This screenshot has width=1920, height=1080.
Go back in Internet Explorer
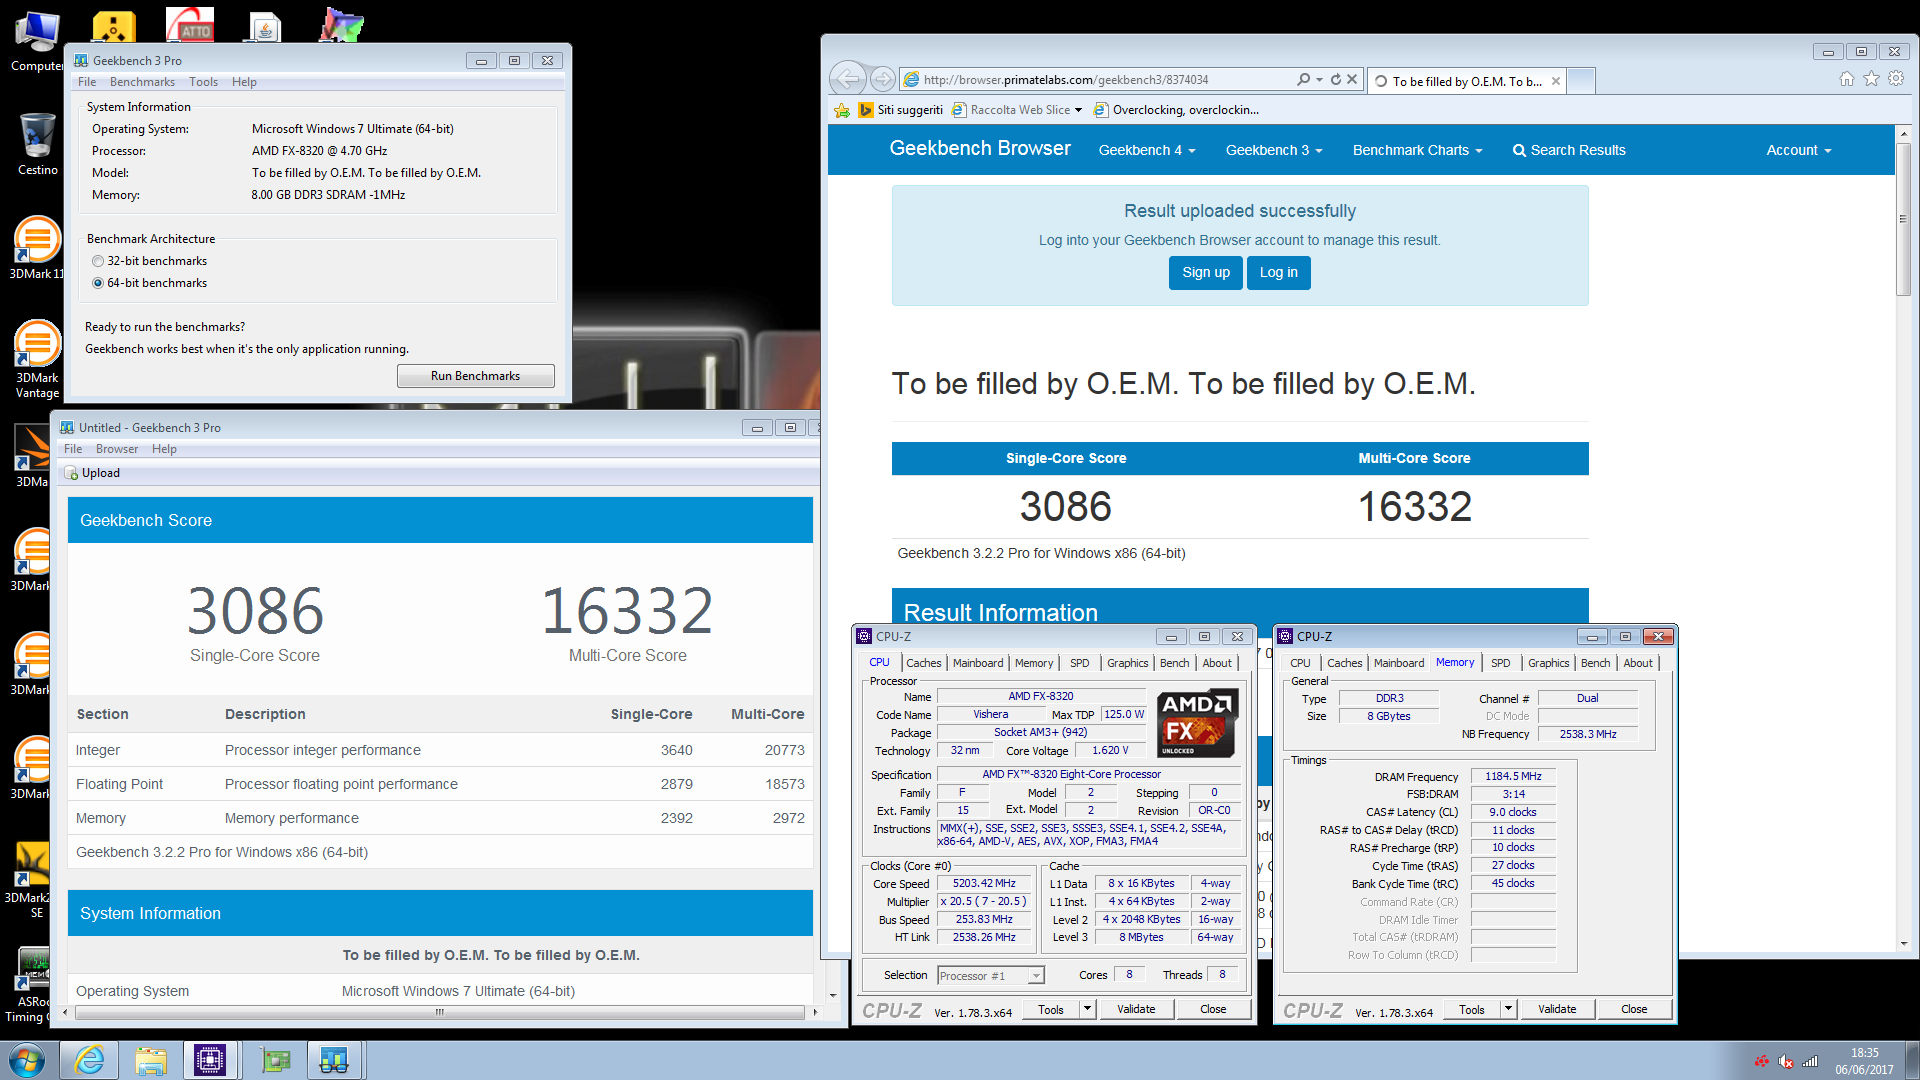pyautogui.click(x=848, y=79)
